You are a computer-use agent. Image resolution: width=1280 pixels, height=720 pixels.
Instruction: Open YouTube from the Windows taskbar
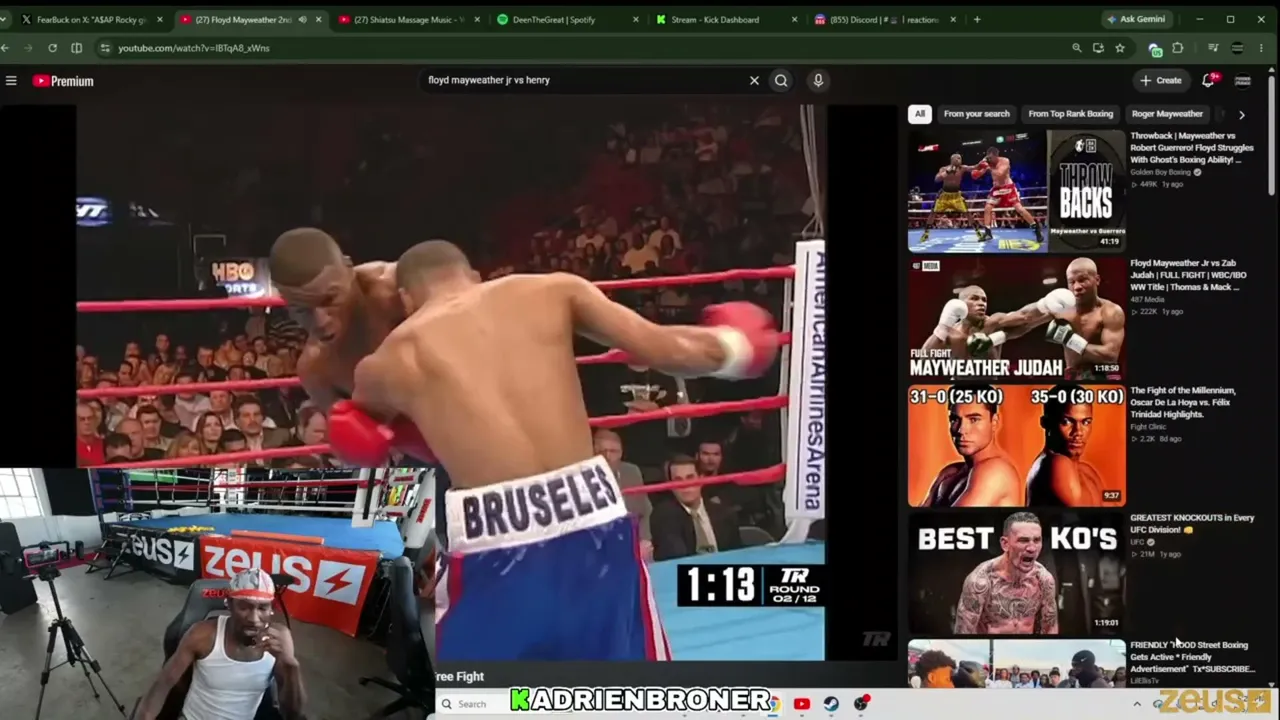point(802,704)
